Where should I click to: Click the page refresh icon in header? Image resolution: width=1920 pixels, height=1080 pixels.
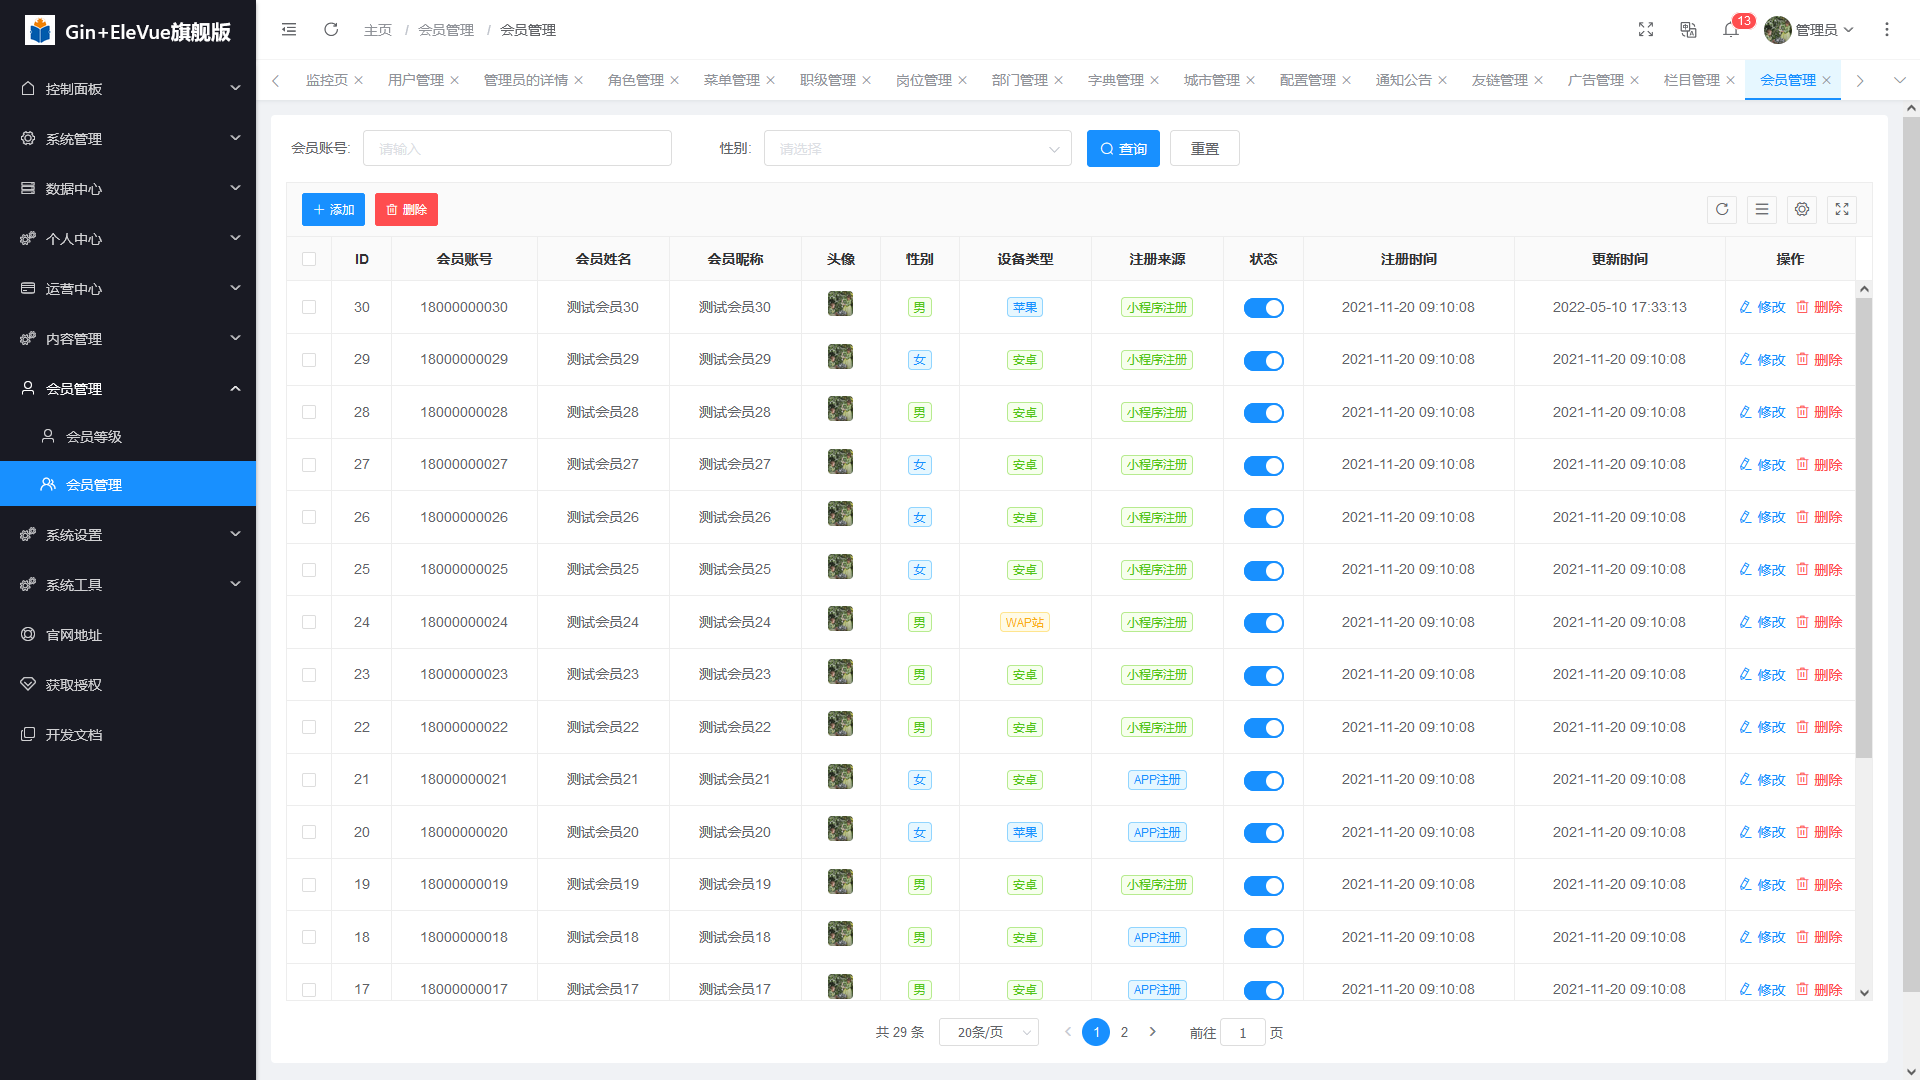pos(331,30)
